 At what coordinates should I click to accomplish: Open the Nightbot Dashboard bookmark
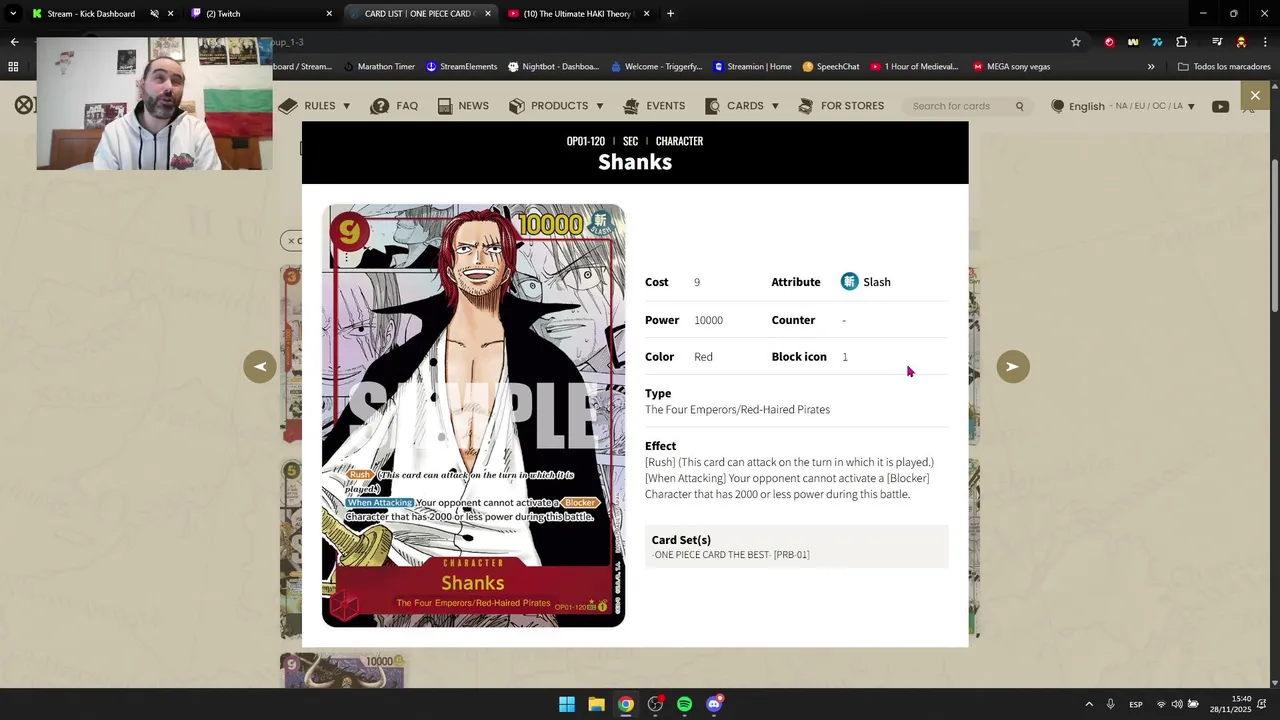(553, 67)
